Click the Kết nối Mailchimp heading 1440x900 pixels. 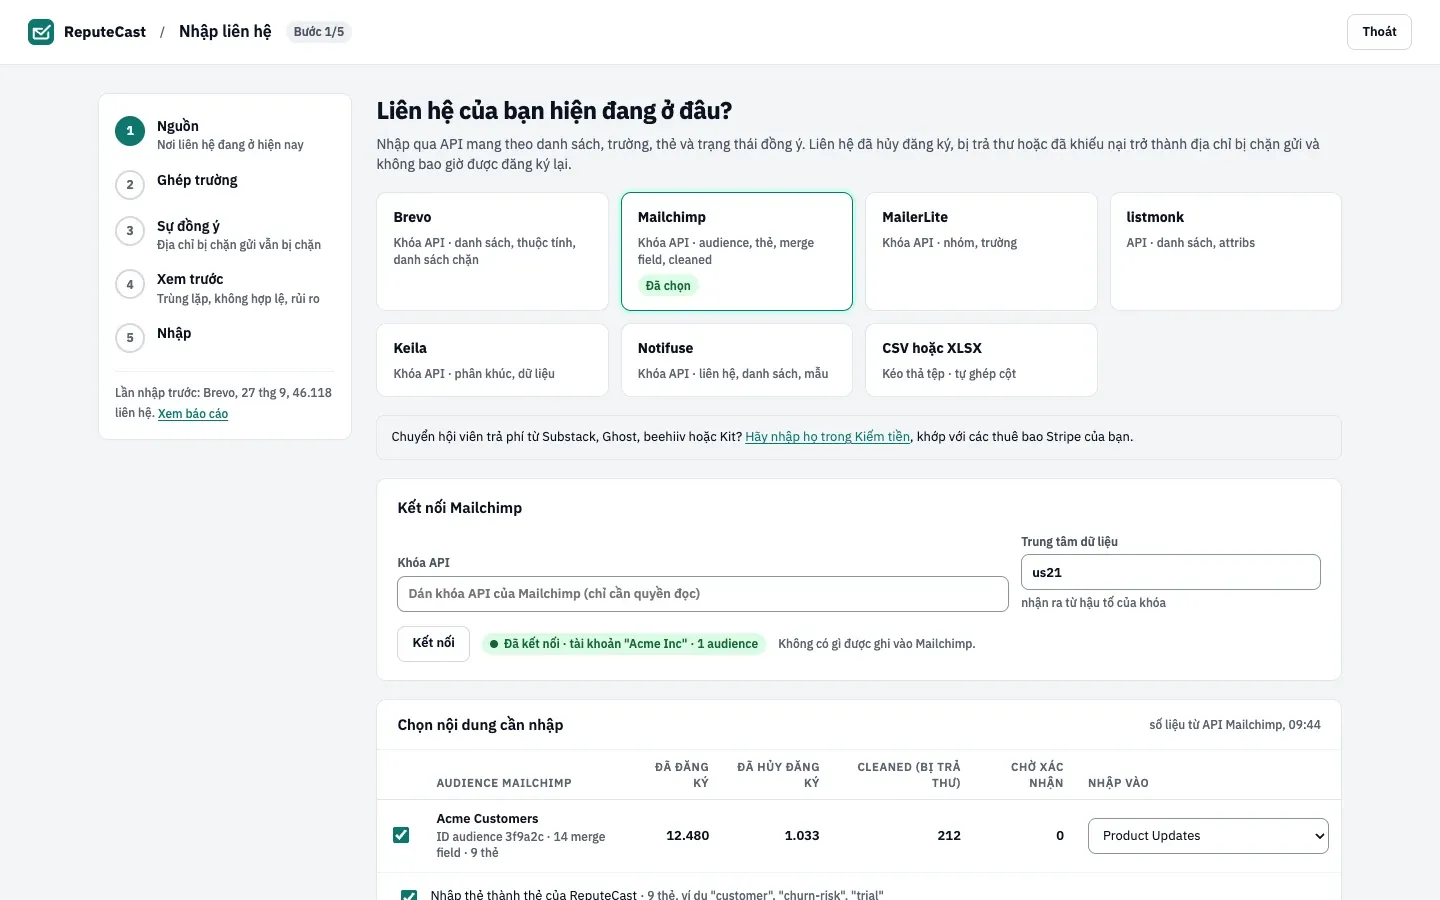coord(460,508)
